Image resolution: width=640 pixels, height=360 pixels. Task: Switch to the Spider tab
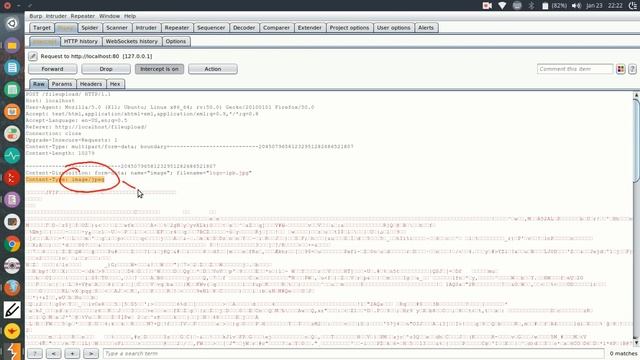(89, 28)
